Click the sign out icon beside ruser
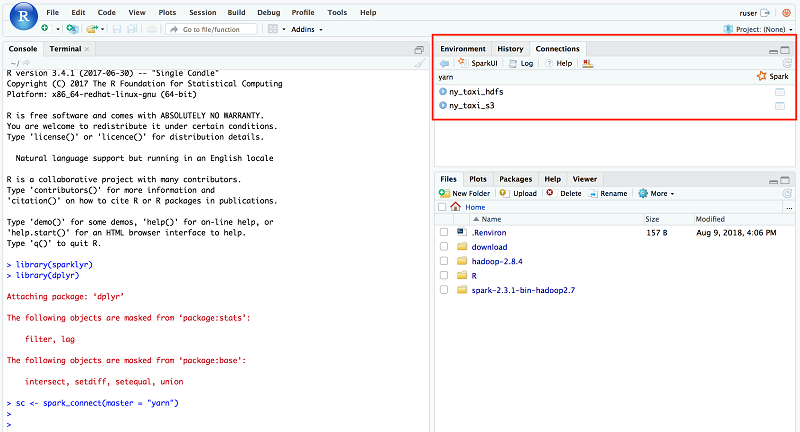The height and width of the screenshot is (432, 800). (x=765, y=13)
